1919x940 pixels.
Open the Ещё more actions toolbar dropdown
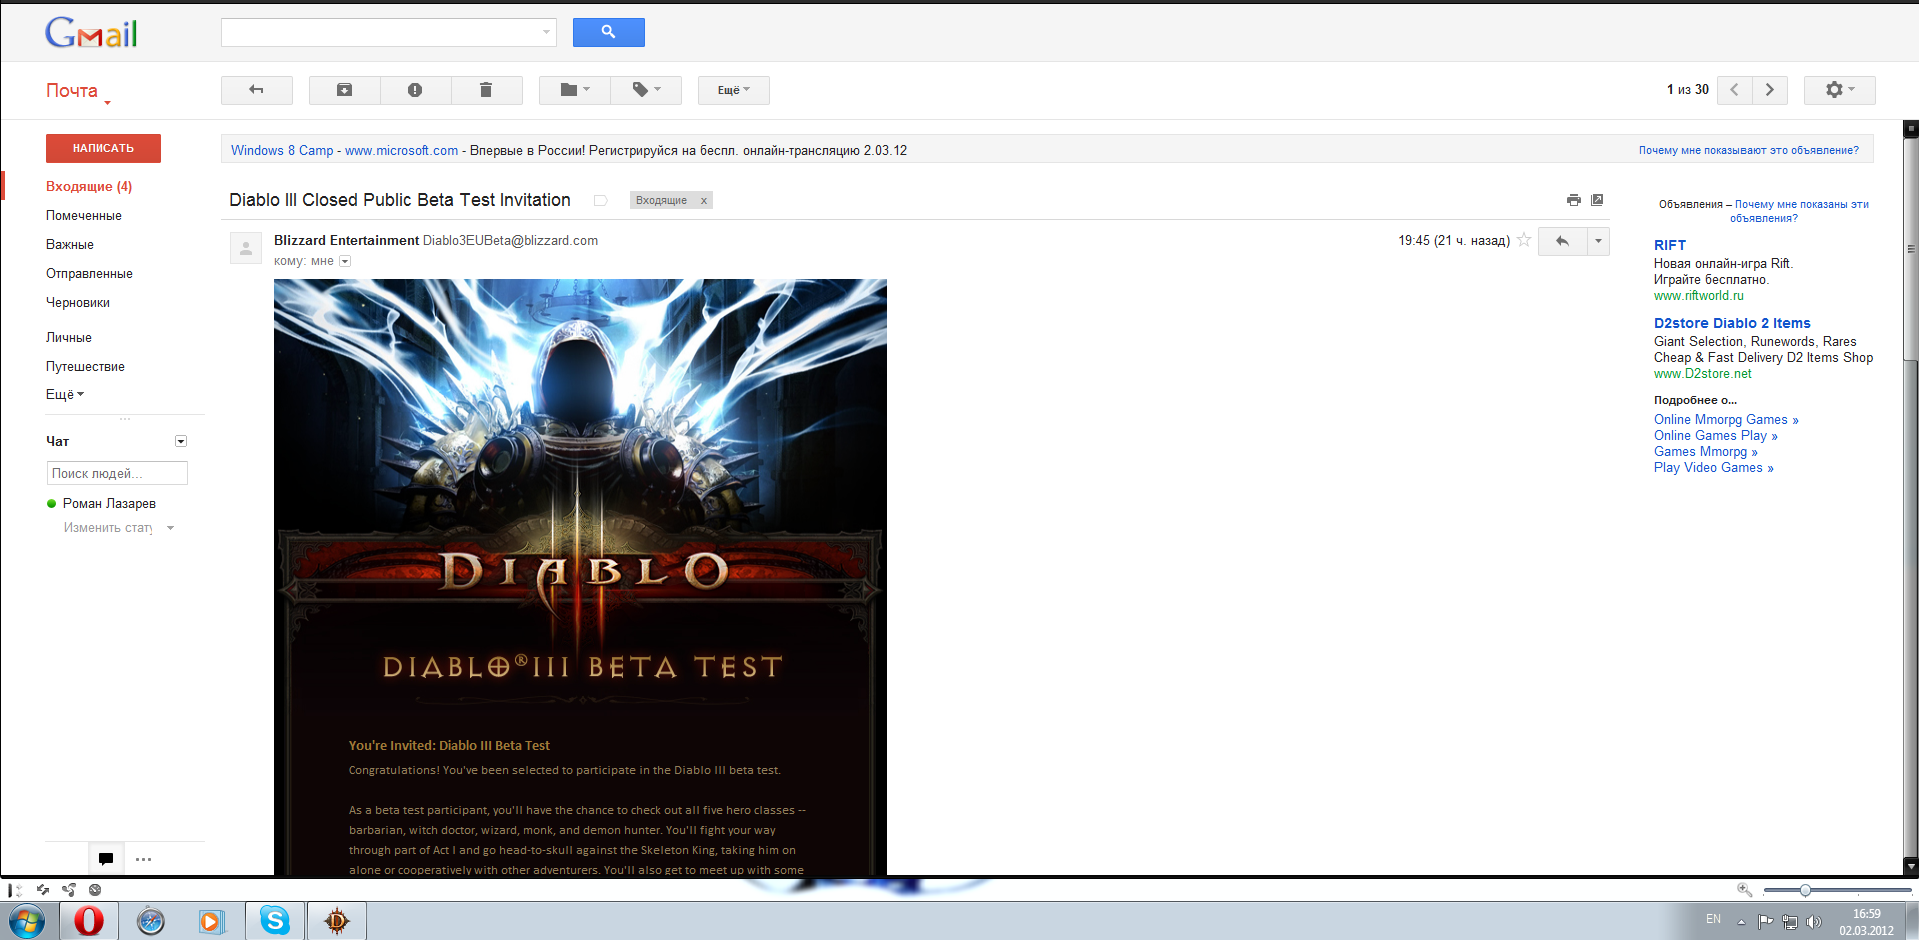734,90
